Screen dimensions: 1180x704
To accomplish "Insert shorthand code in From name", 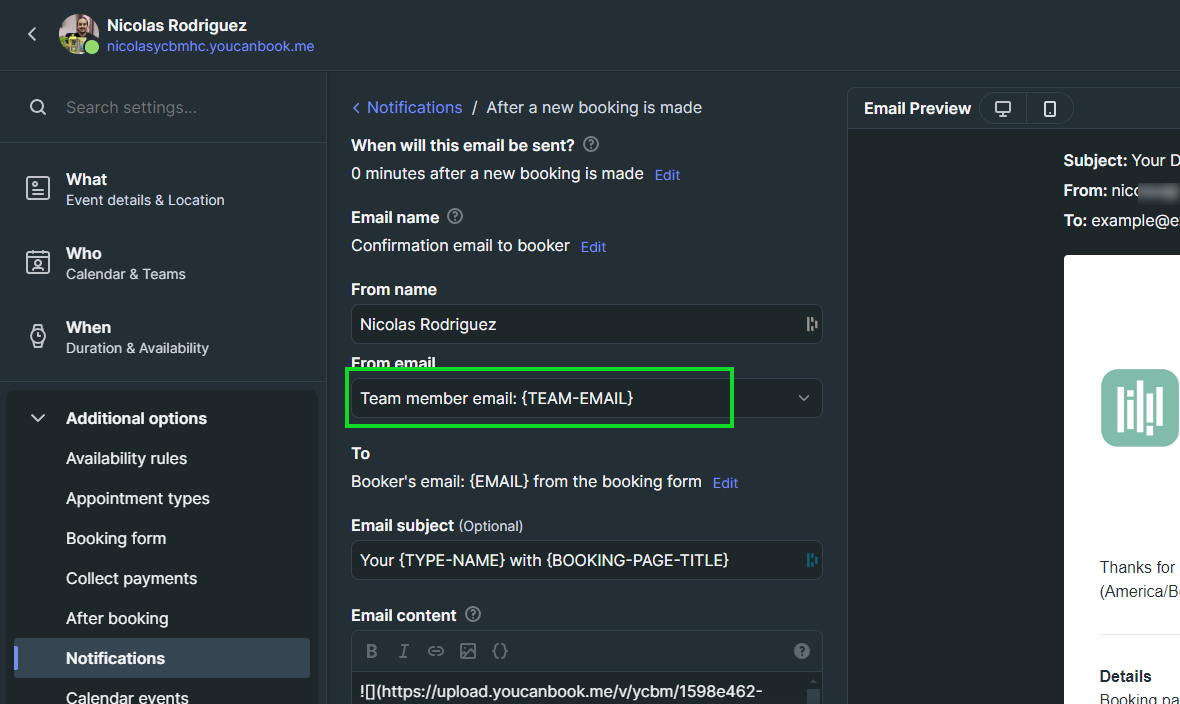I will click(x=811, y=325).
